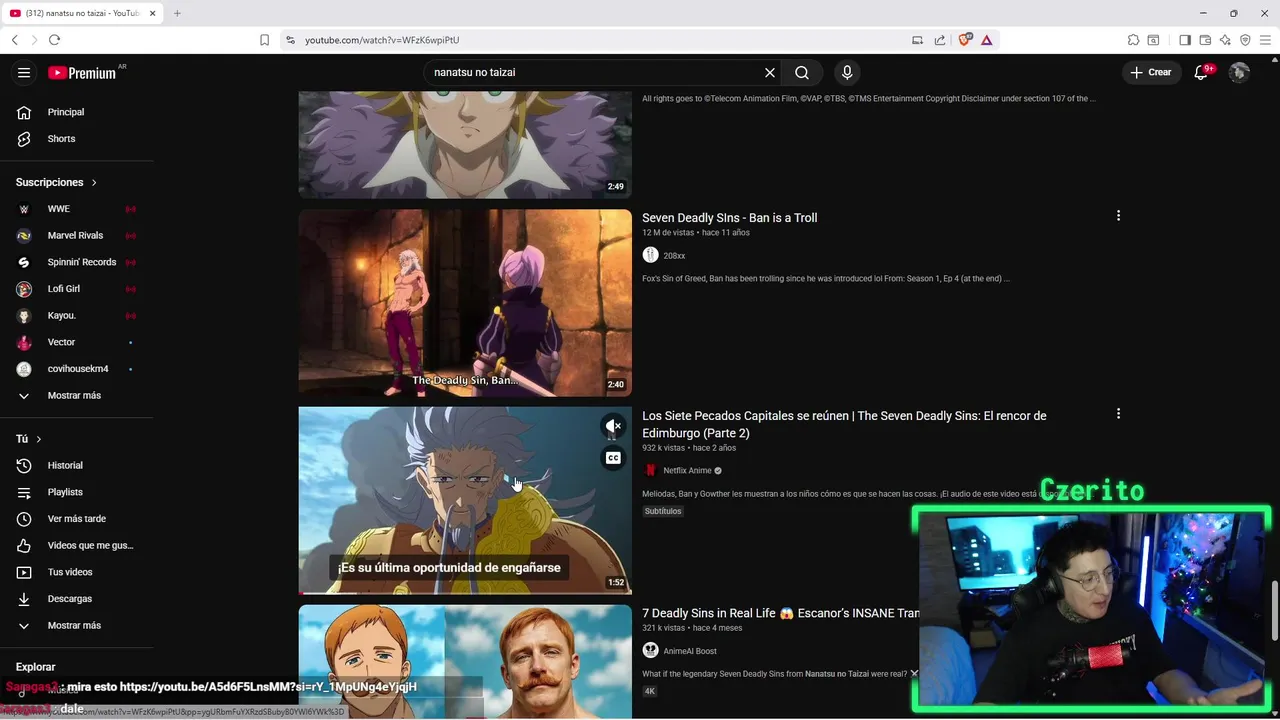1280x720 pixels.
Task: Play Escanor real life thumbnail
Action: point(465,661)
